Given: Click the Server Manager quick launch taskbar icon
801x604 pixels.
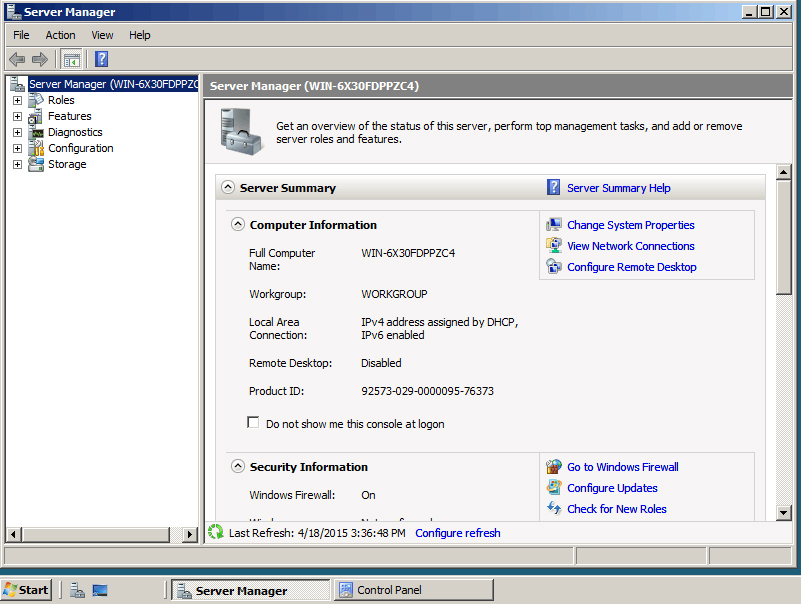Looking at the screenshot, I should click(77, 590).
